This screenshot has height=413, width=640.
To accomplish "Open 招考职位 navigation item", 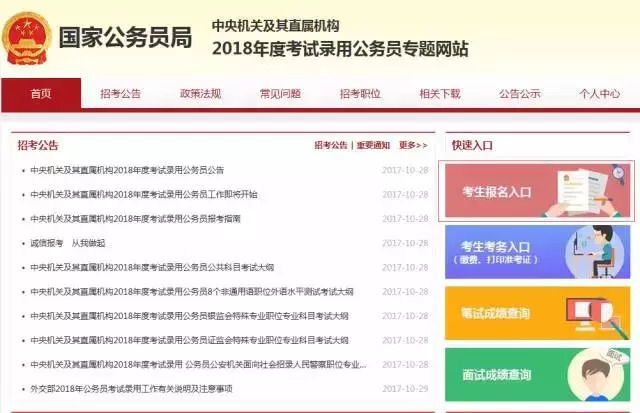I will click(360, 94).
